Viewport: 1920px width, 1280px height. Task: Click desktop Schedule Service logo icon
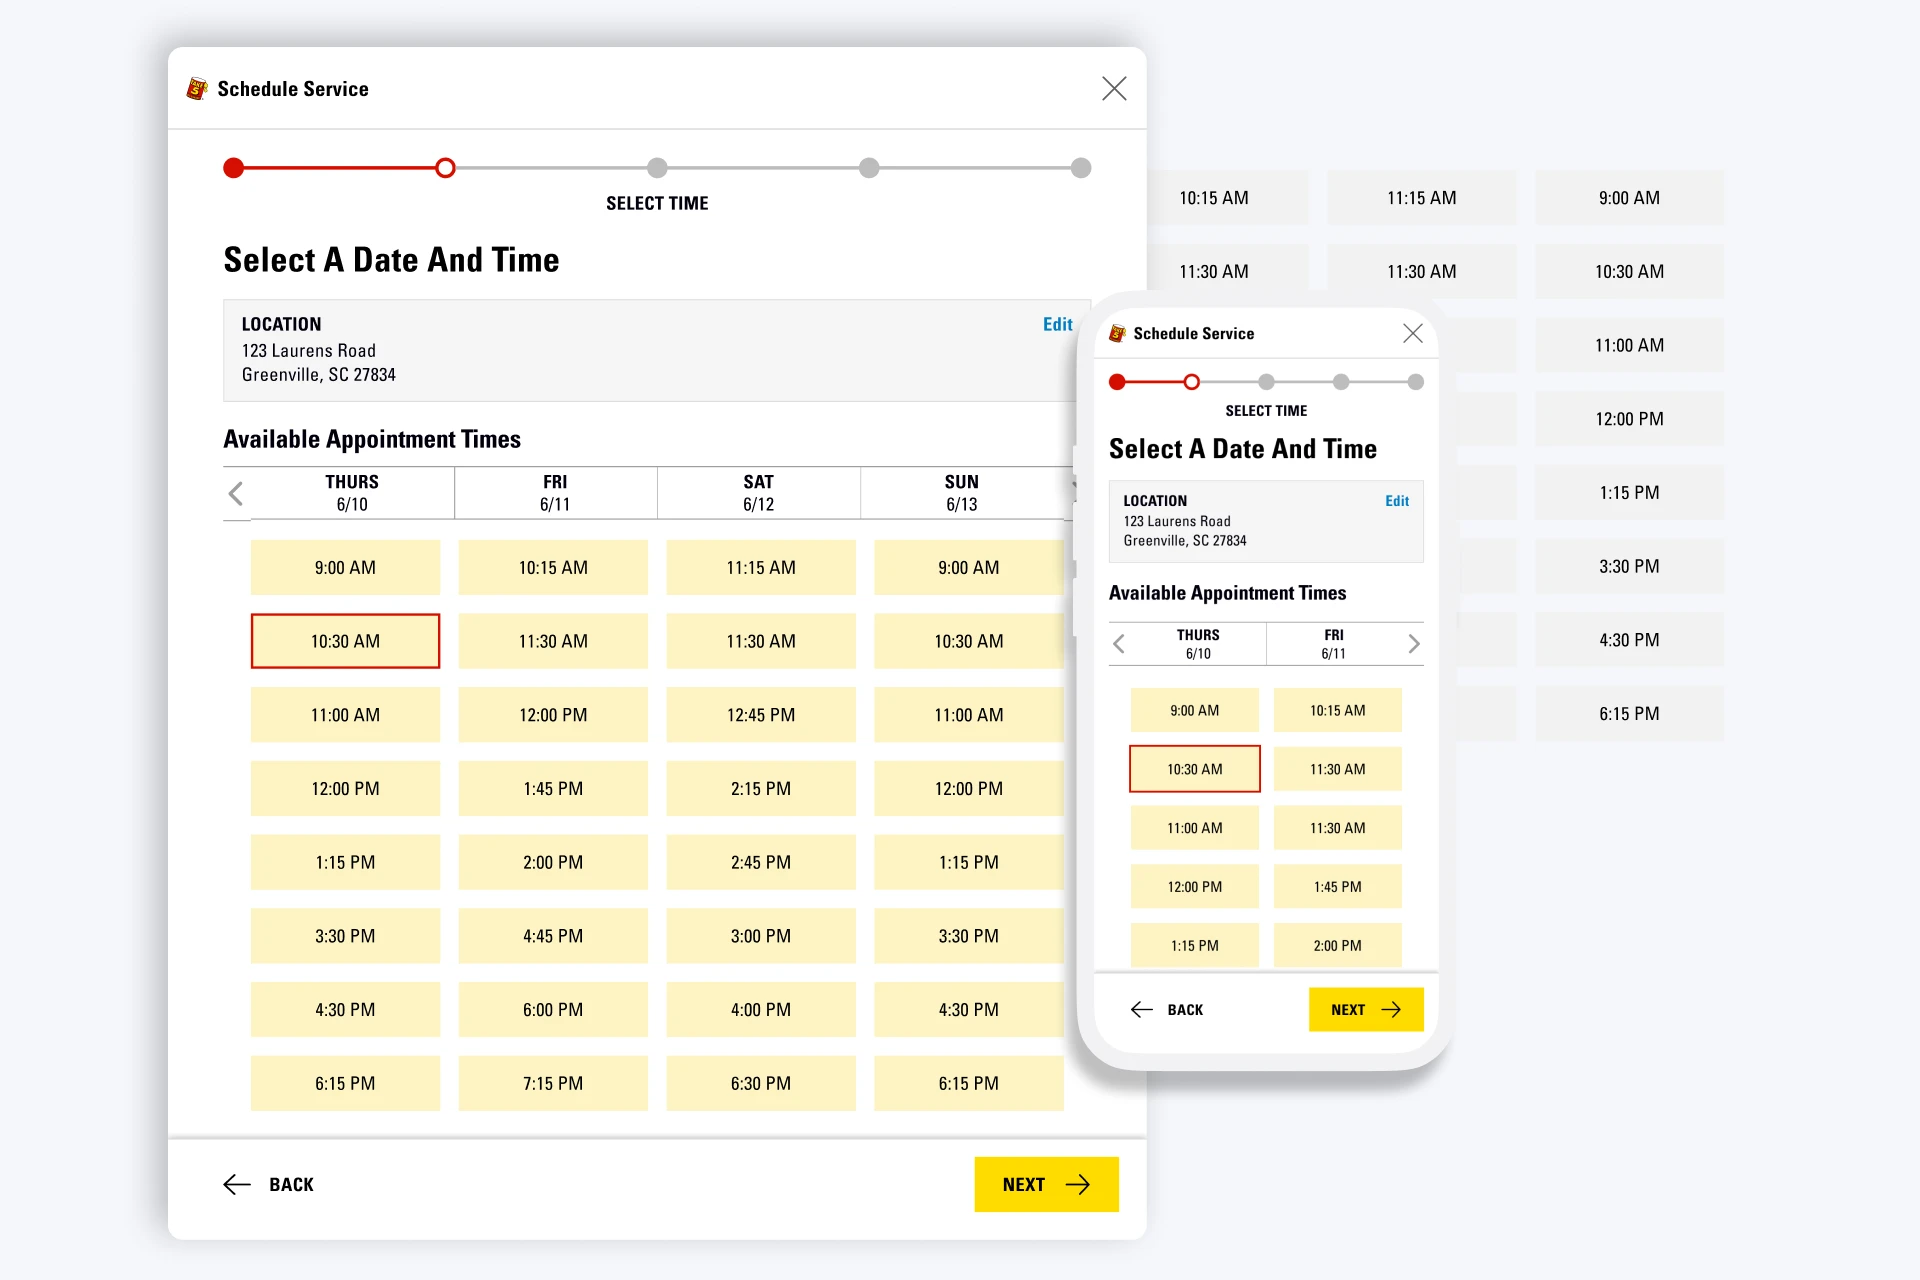[197, 89]
